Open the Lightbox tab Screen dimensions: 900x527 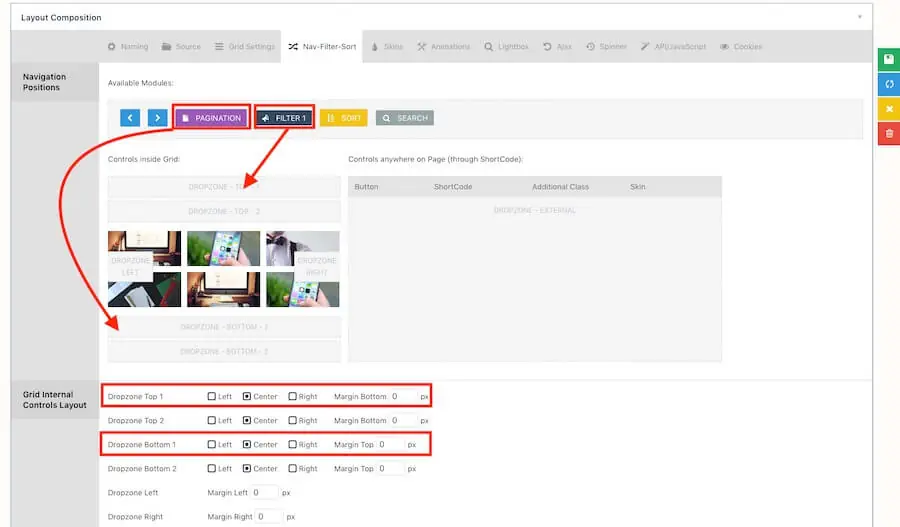pos(506,46)
